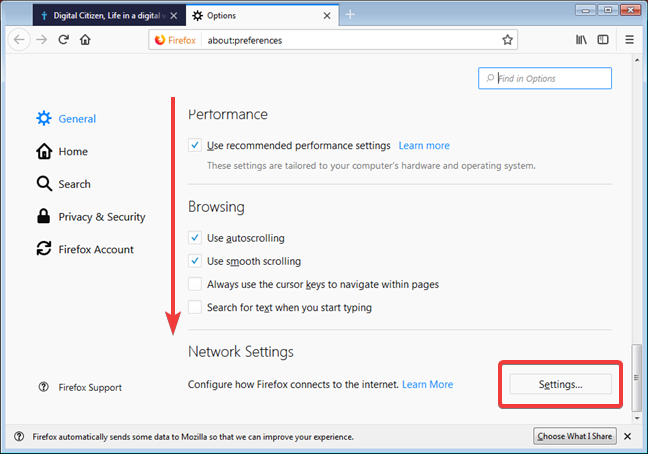Click the scrollbar down arrow
This screenshot has width=648, height=454.
(637, 418)
